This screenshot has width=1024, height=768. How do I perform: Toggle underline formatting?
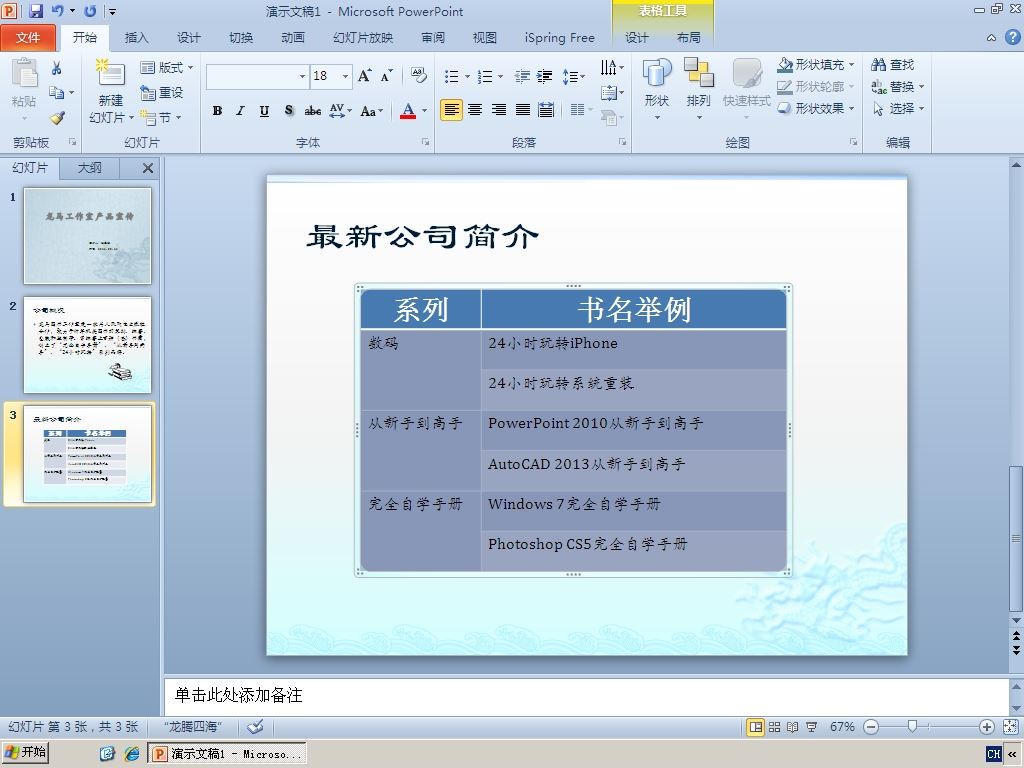tap(264, 110)
